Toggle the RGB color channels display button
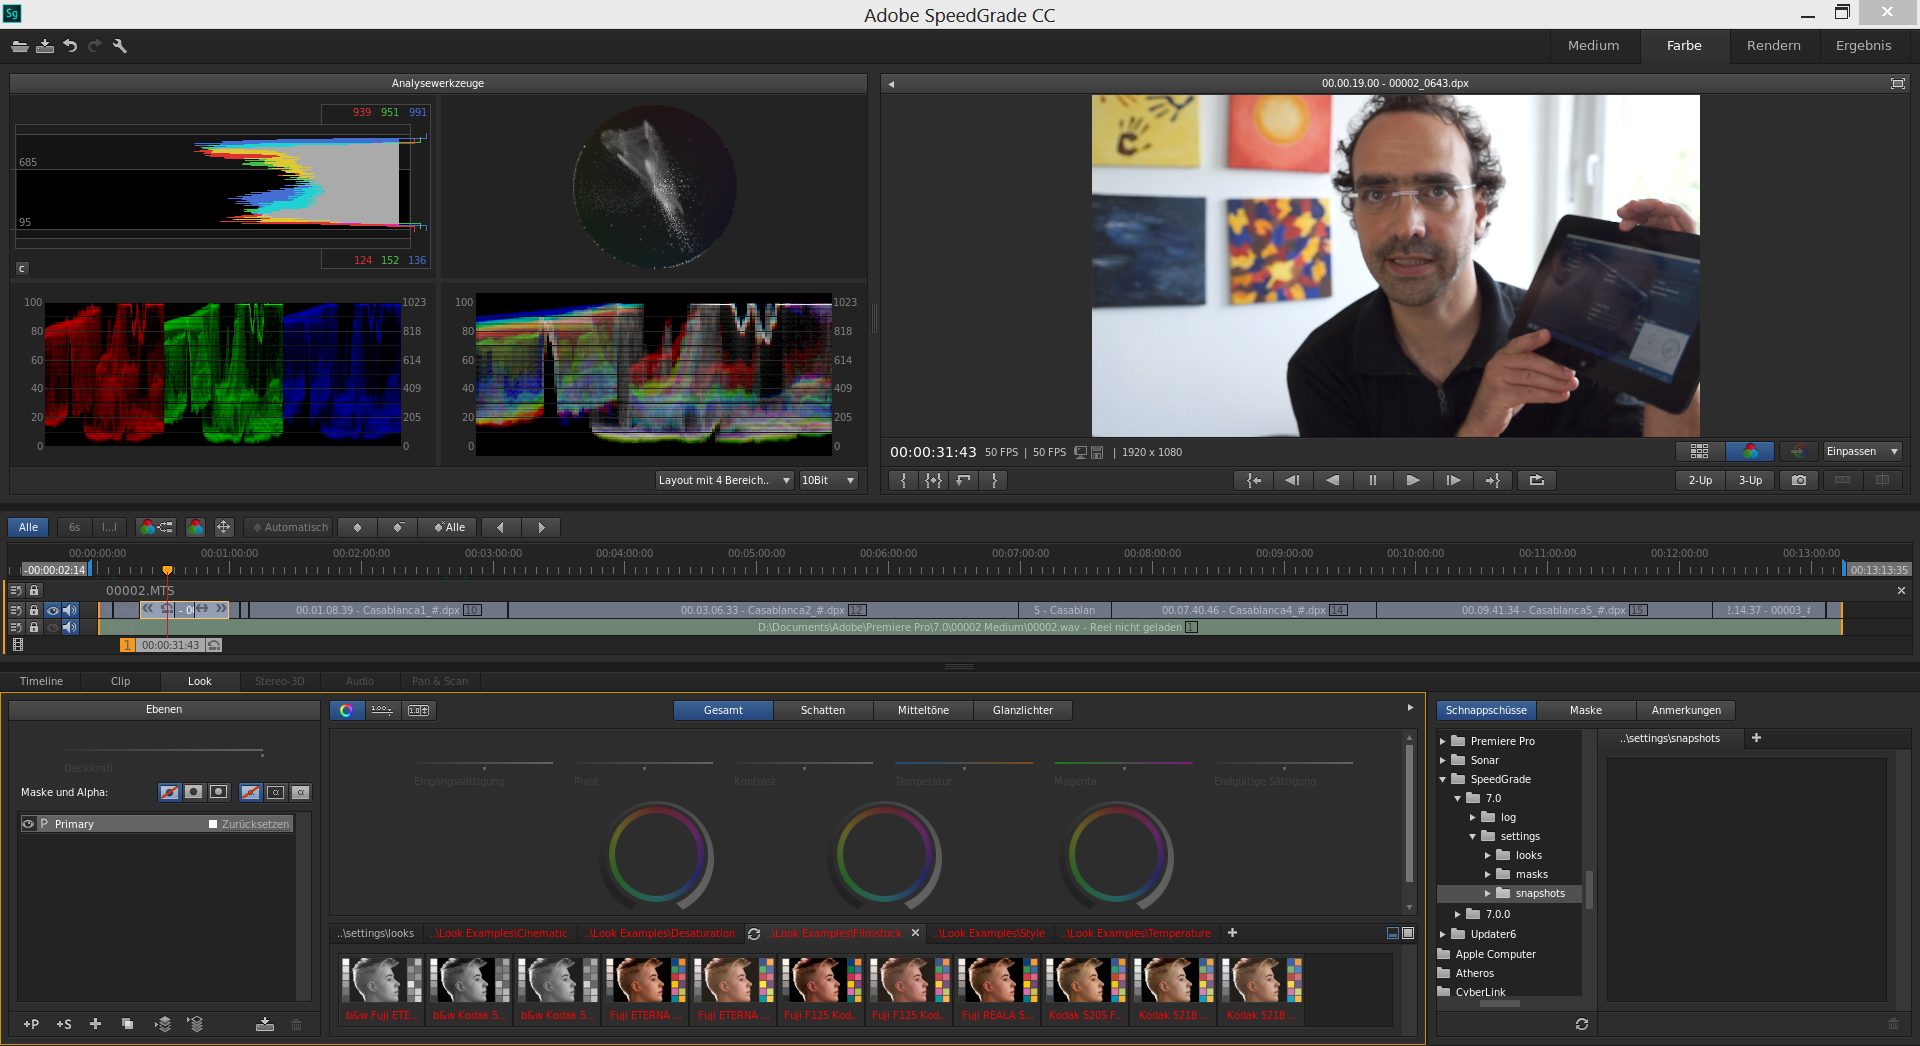 coord(1750,452)
